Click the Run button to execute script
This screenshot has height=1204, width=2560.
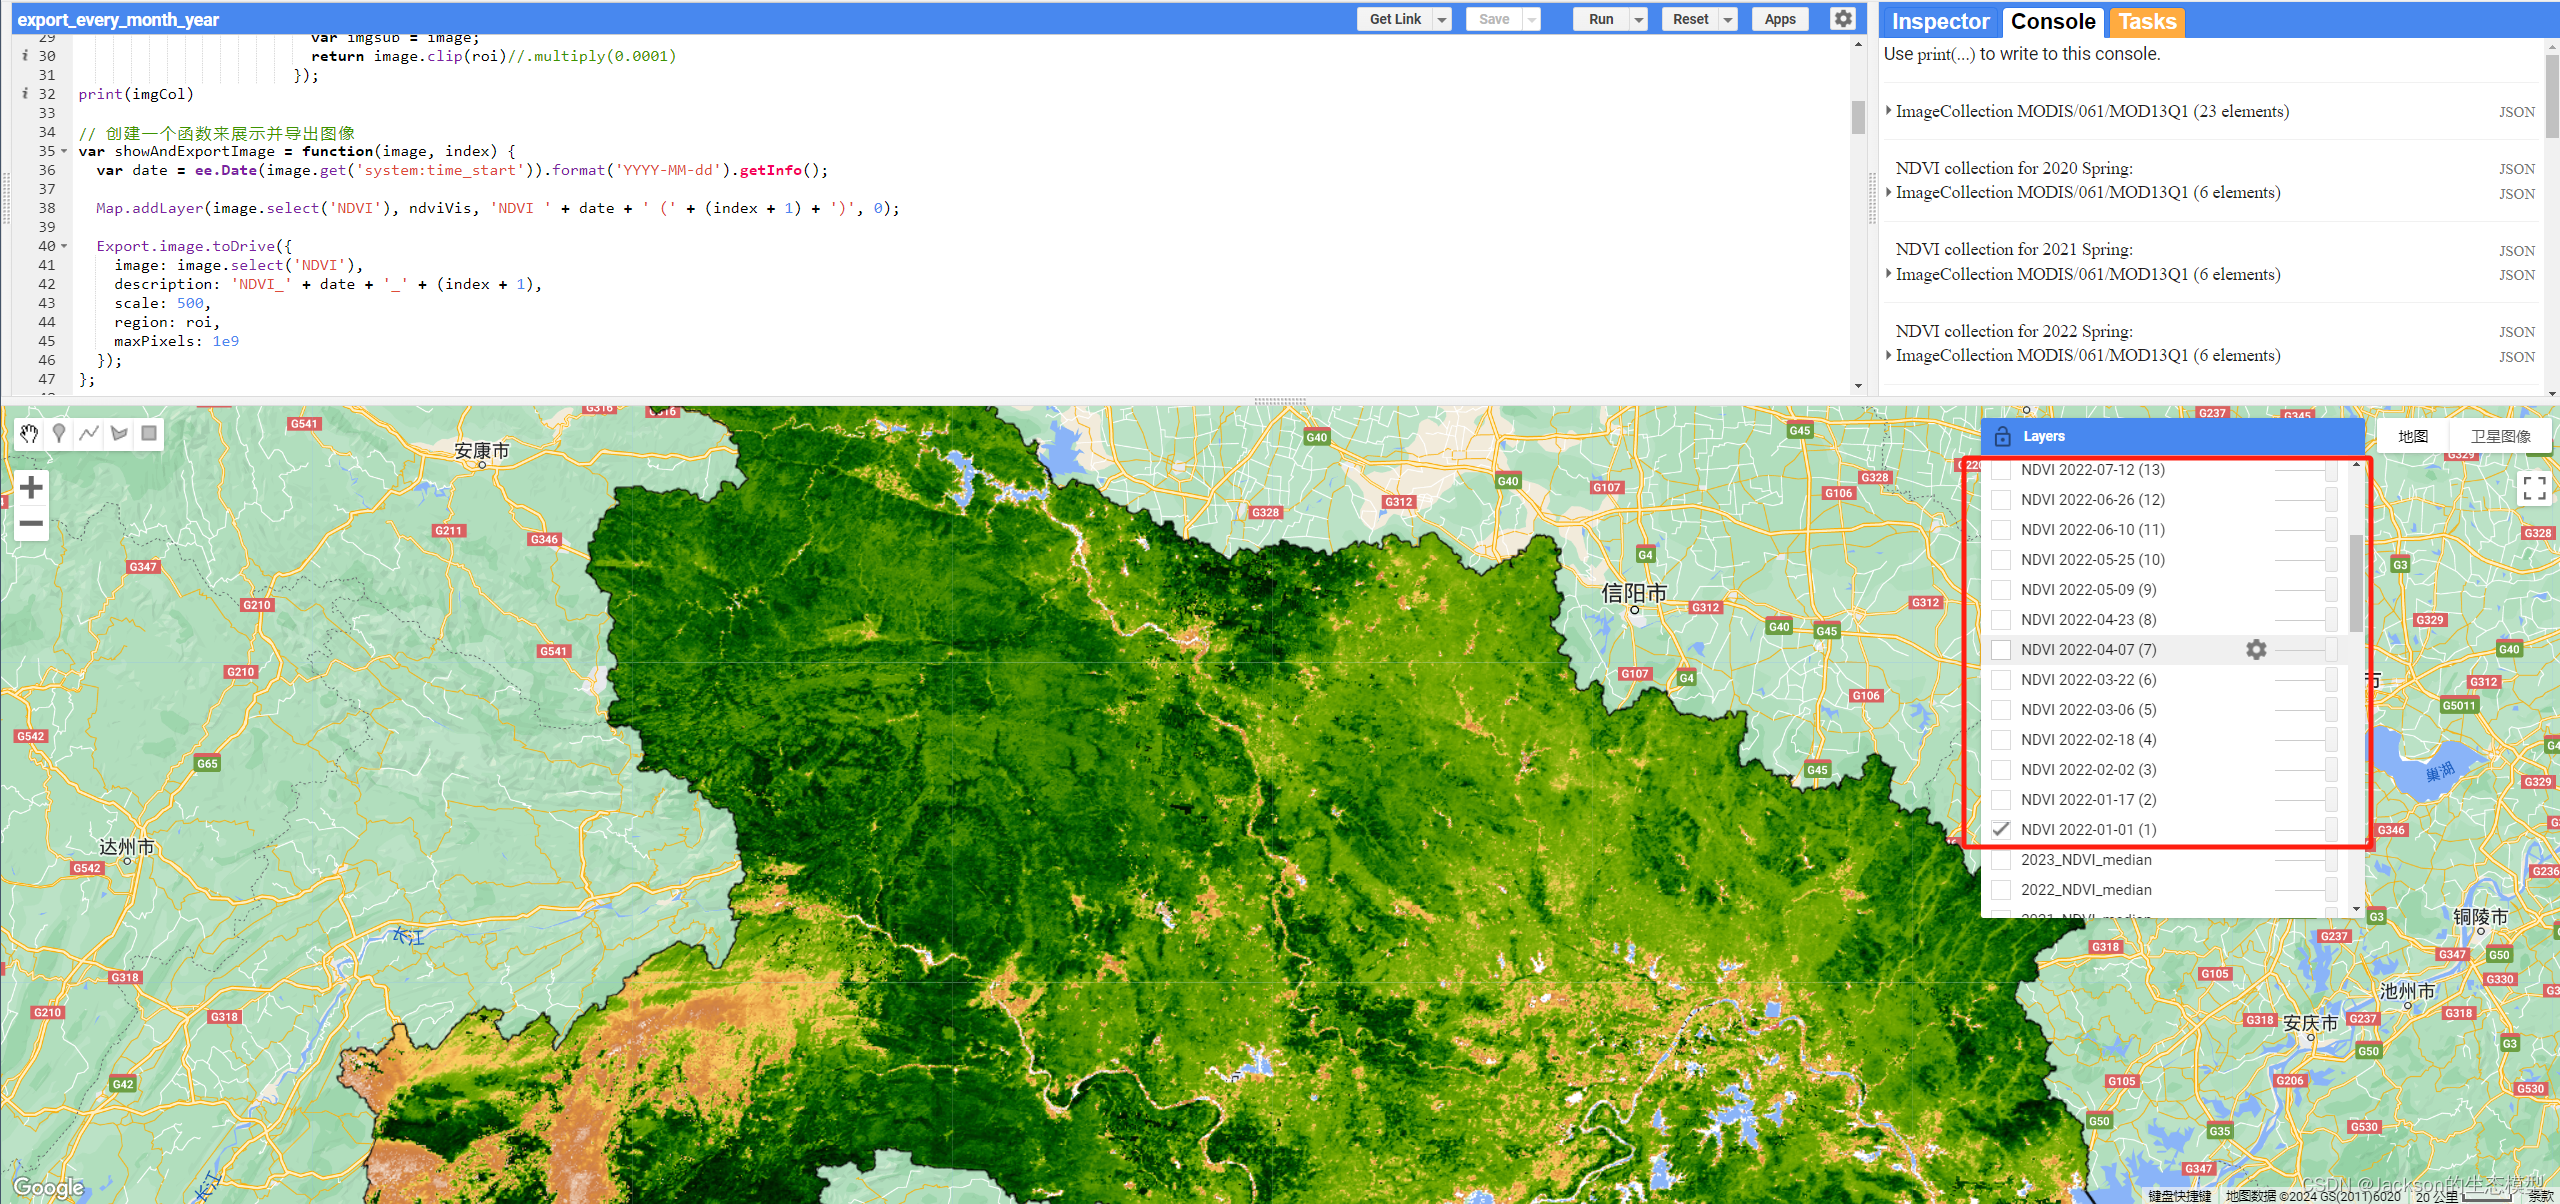[1600, 20]
